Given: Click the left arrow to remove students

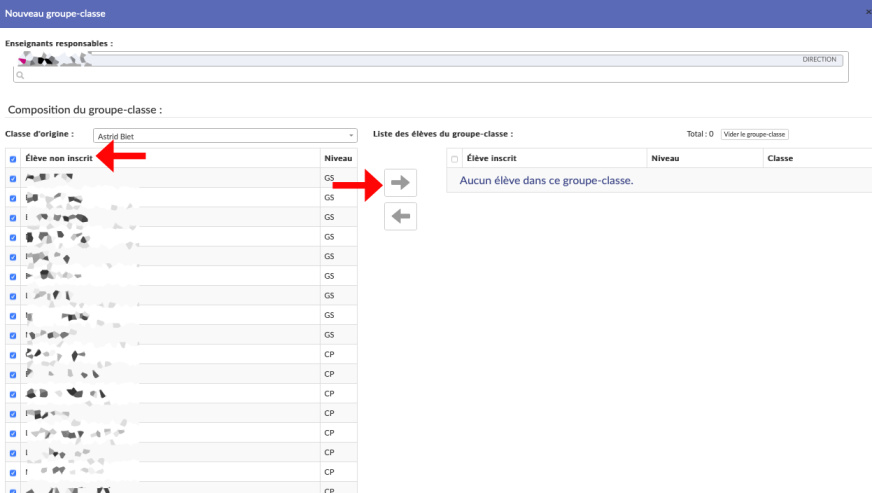Looking at the screenshot, I should click(400, 217).
